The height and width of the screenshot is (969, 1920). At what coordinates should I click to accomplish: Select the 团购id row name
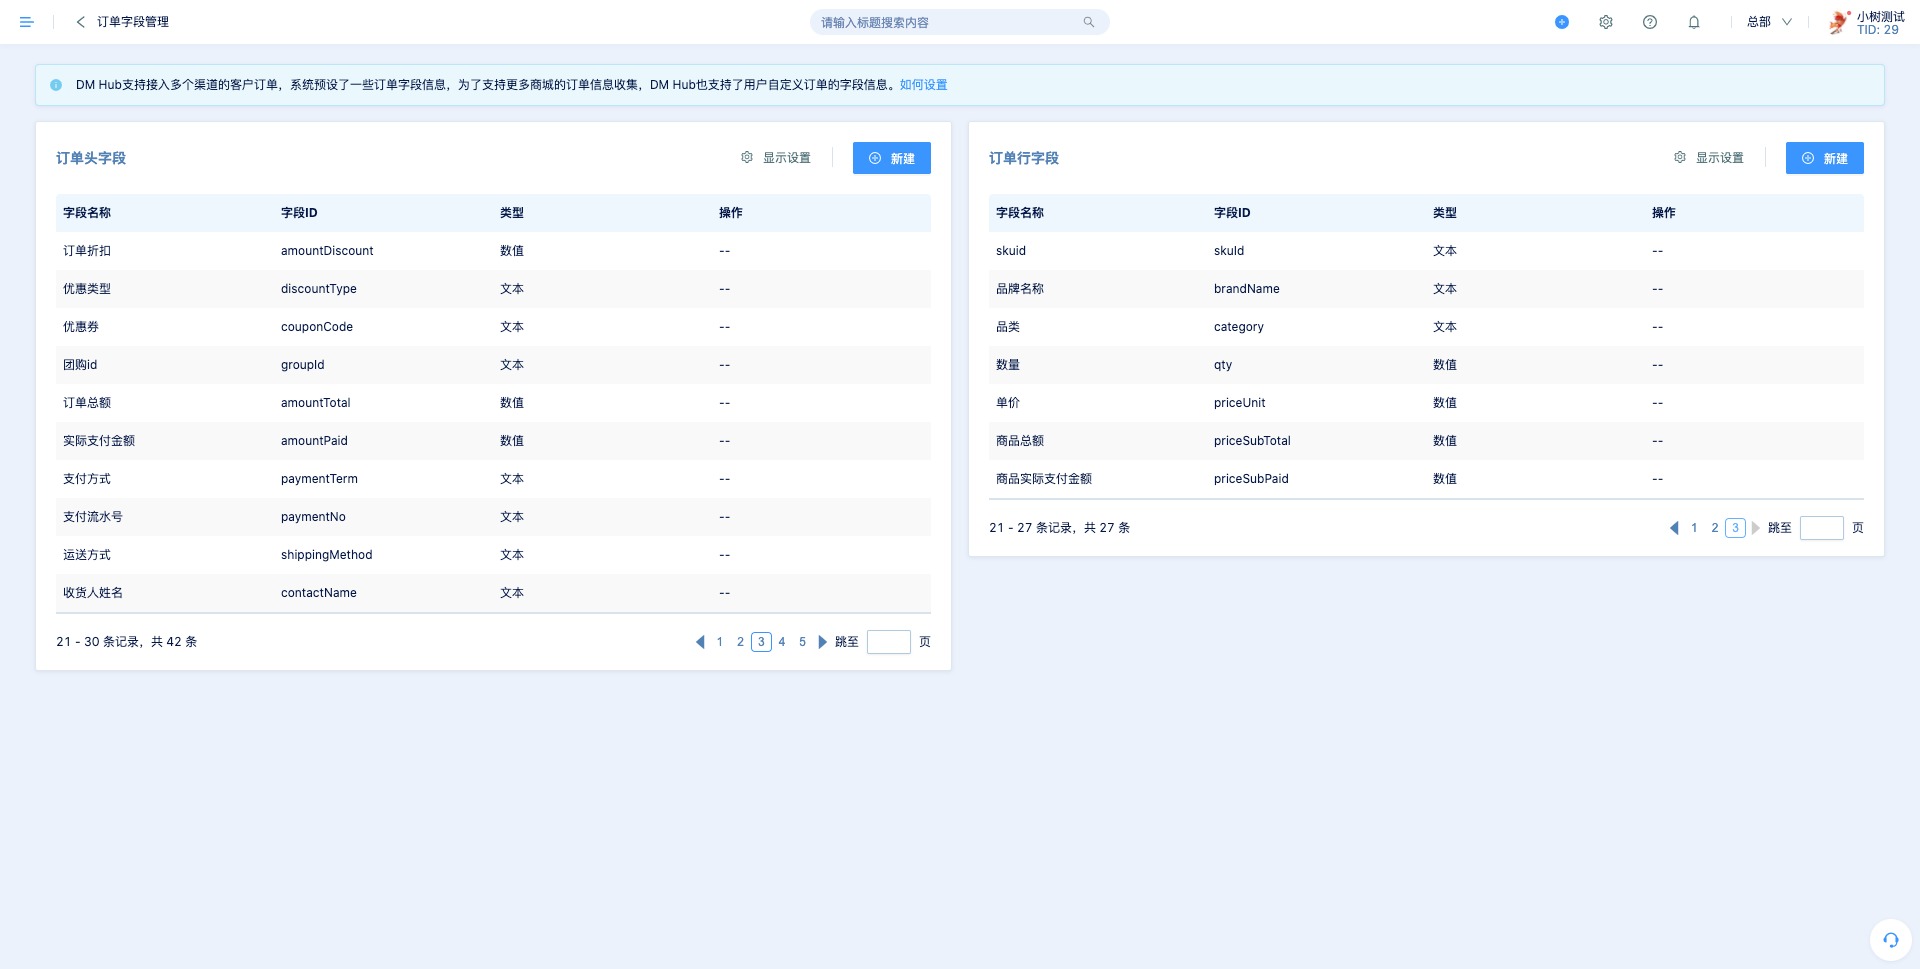pos(80,365)
